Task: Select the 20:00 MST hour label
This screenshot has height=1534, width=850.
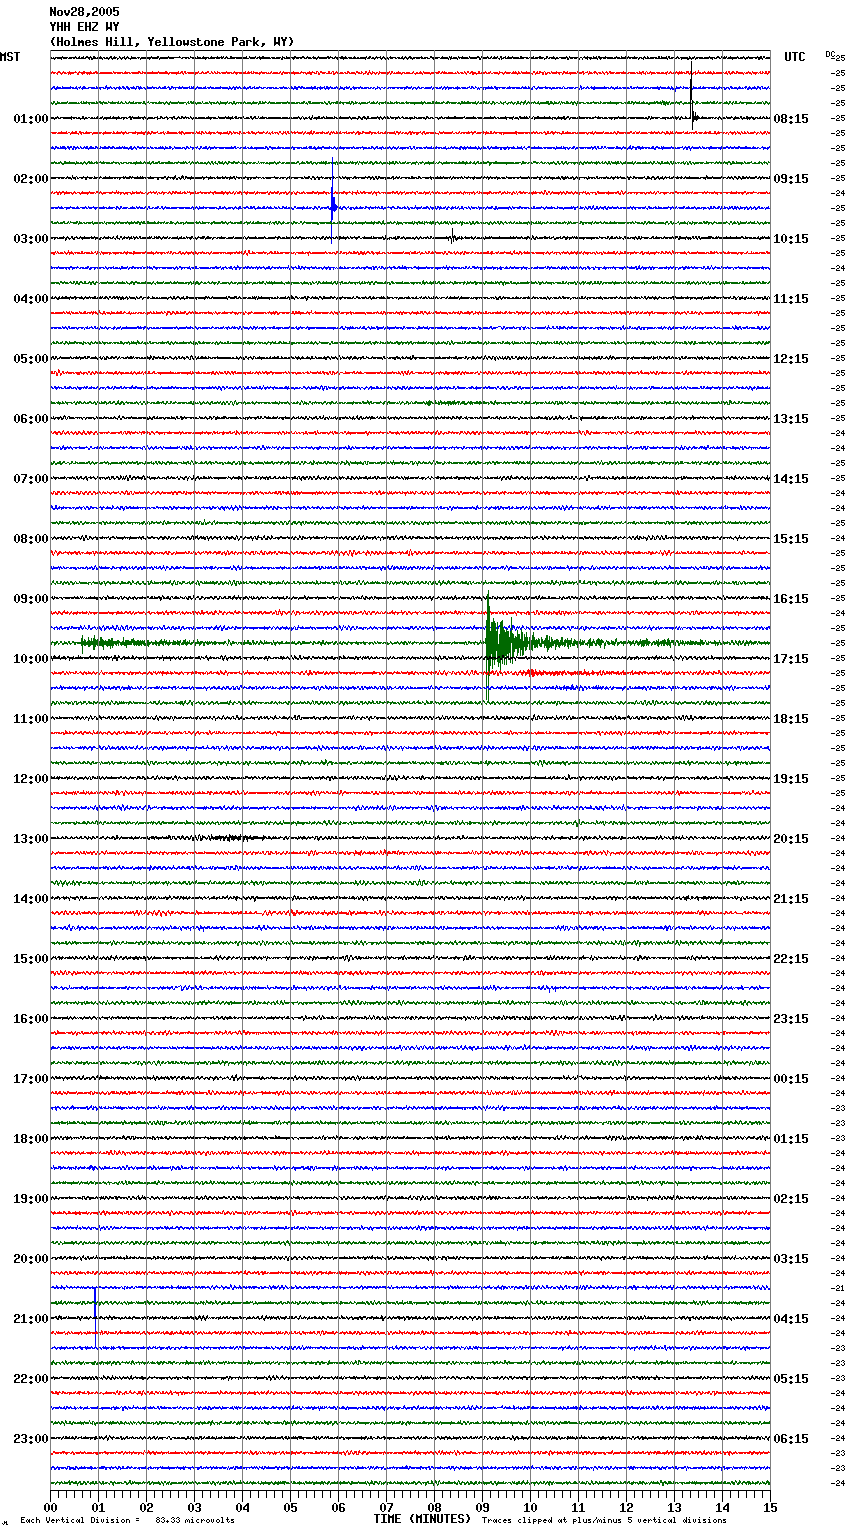Action: (30, 1259)
